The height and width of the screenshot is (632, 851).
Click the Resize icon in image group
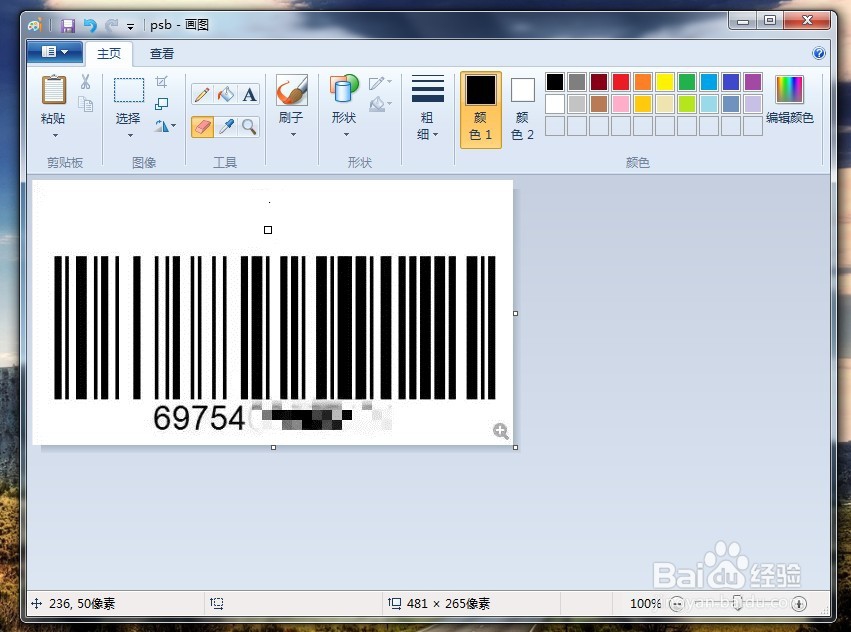(x=161, y=104)
